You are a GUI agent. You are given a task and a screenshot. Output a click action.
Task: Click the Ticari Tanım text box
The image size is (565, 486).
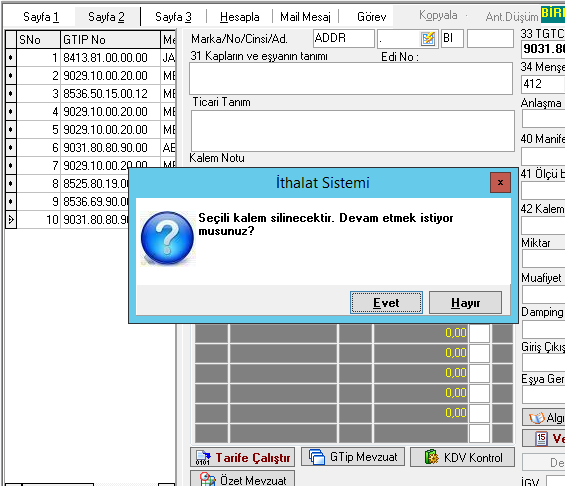pos(352,131)
